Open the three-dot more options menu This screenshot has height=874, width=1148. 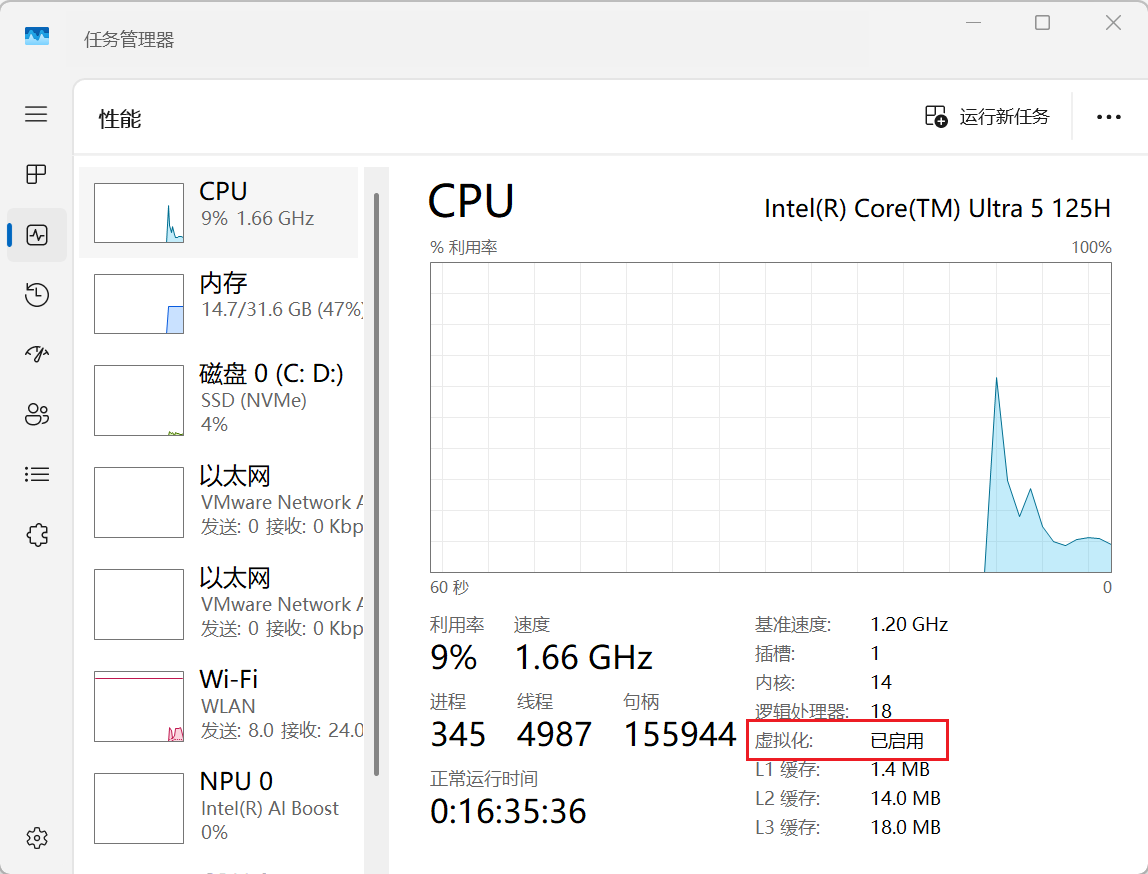coord(1108,117)
